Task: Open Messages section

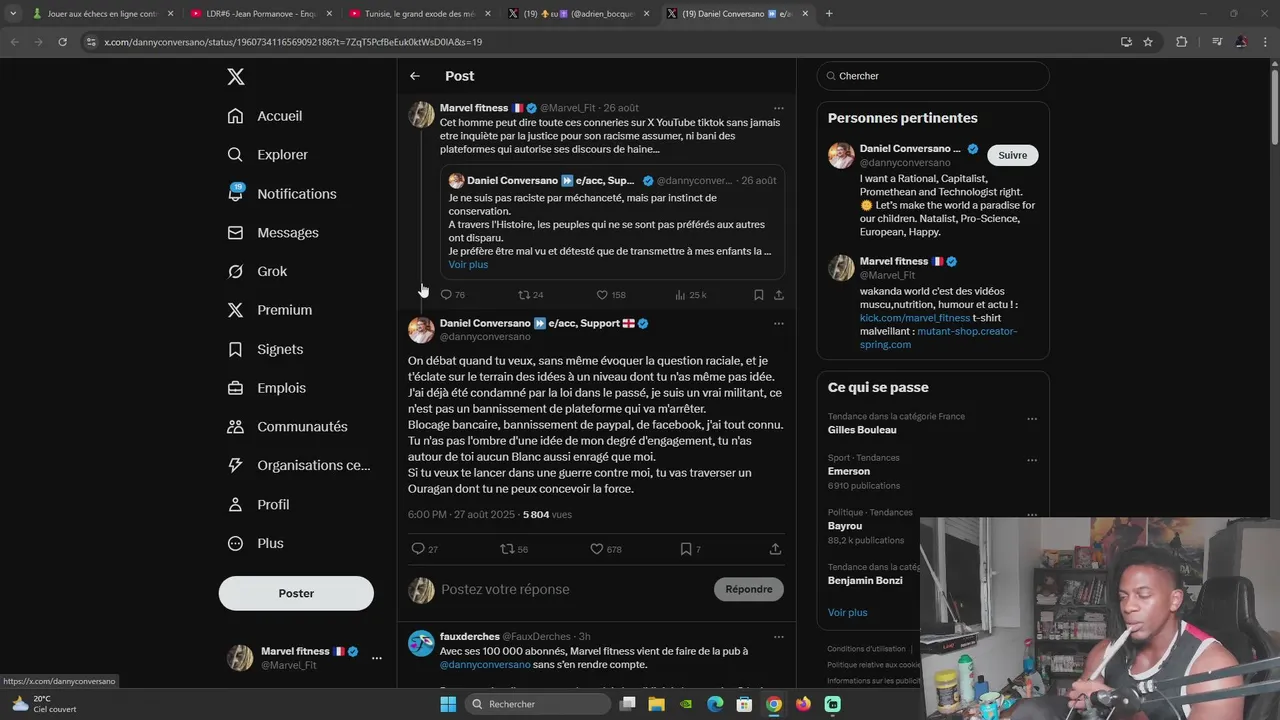Action: (x=273, y=232)
